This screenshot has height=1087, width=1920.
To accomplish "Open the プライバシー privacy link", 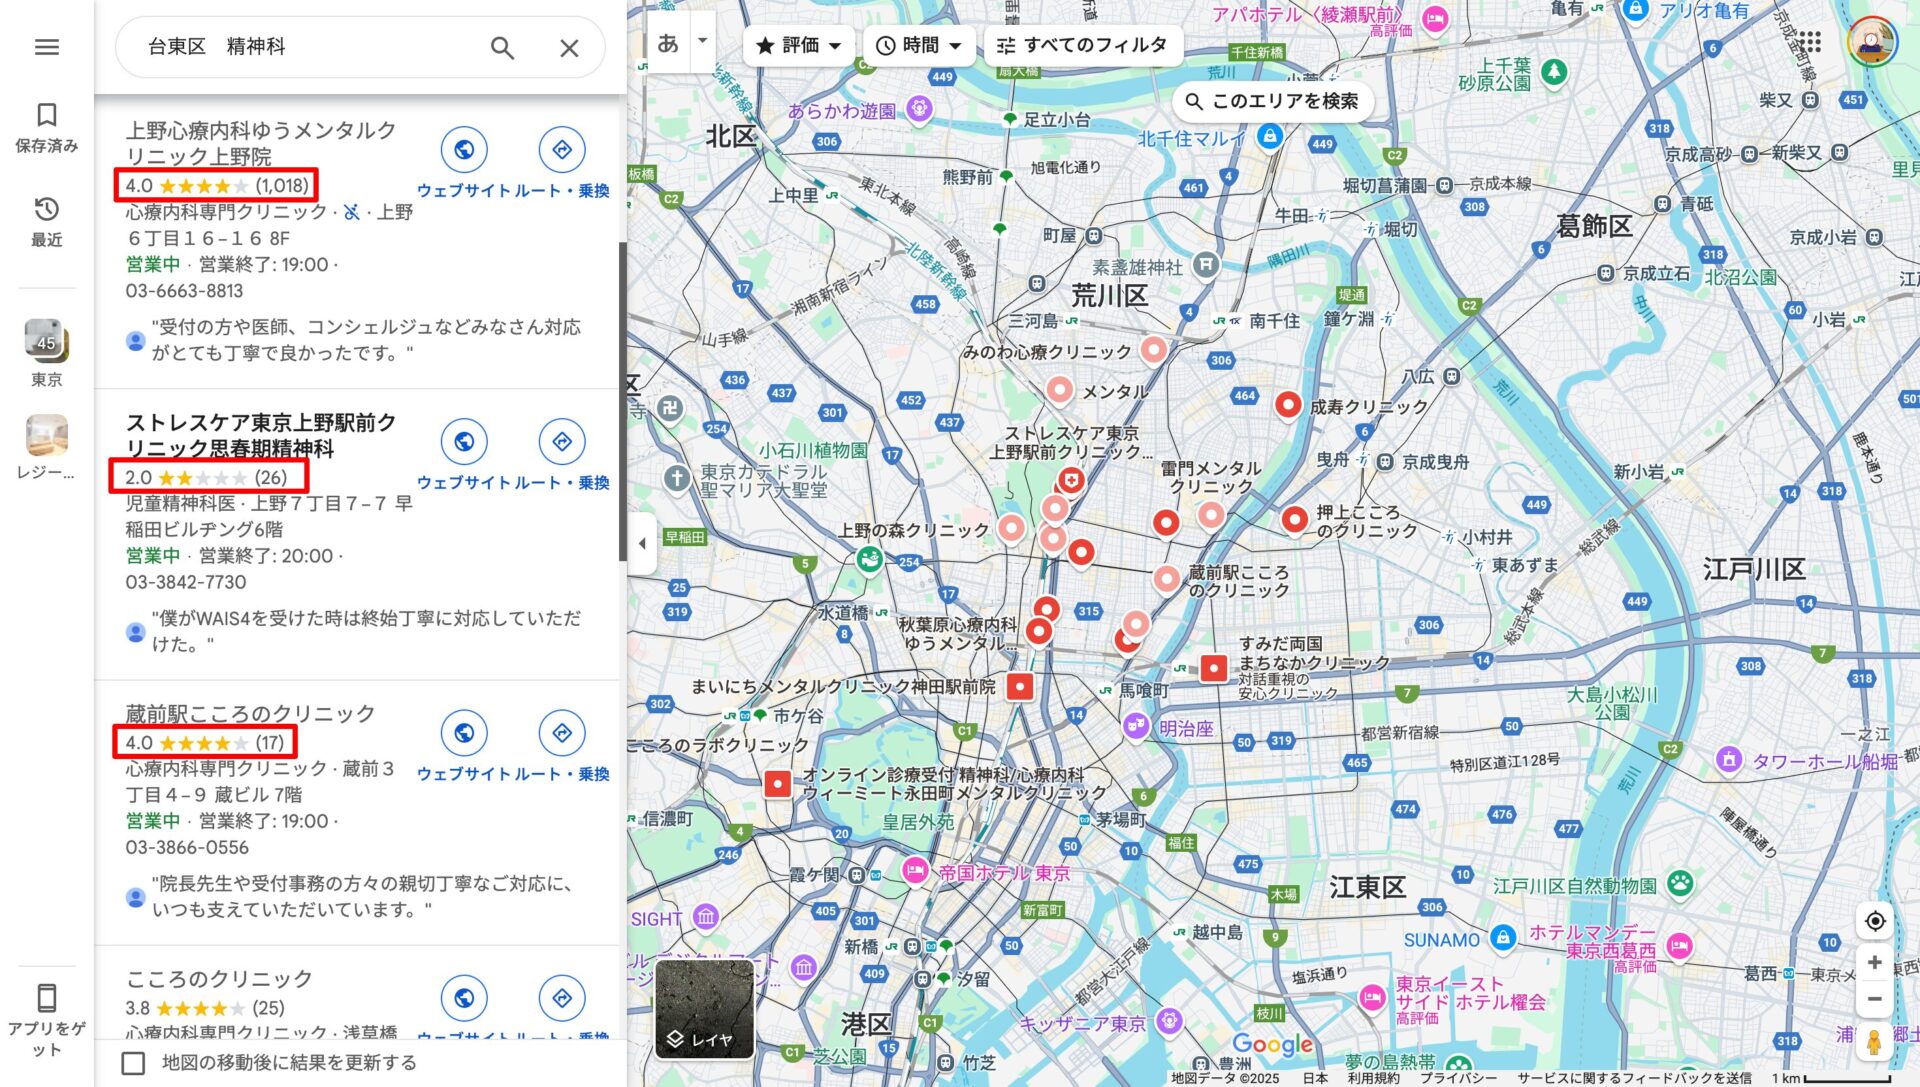I will tap(1459, 1078).
